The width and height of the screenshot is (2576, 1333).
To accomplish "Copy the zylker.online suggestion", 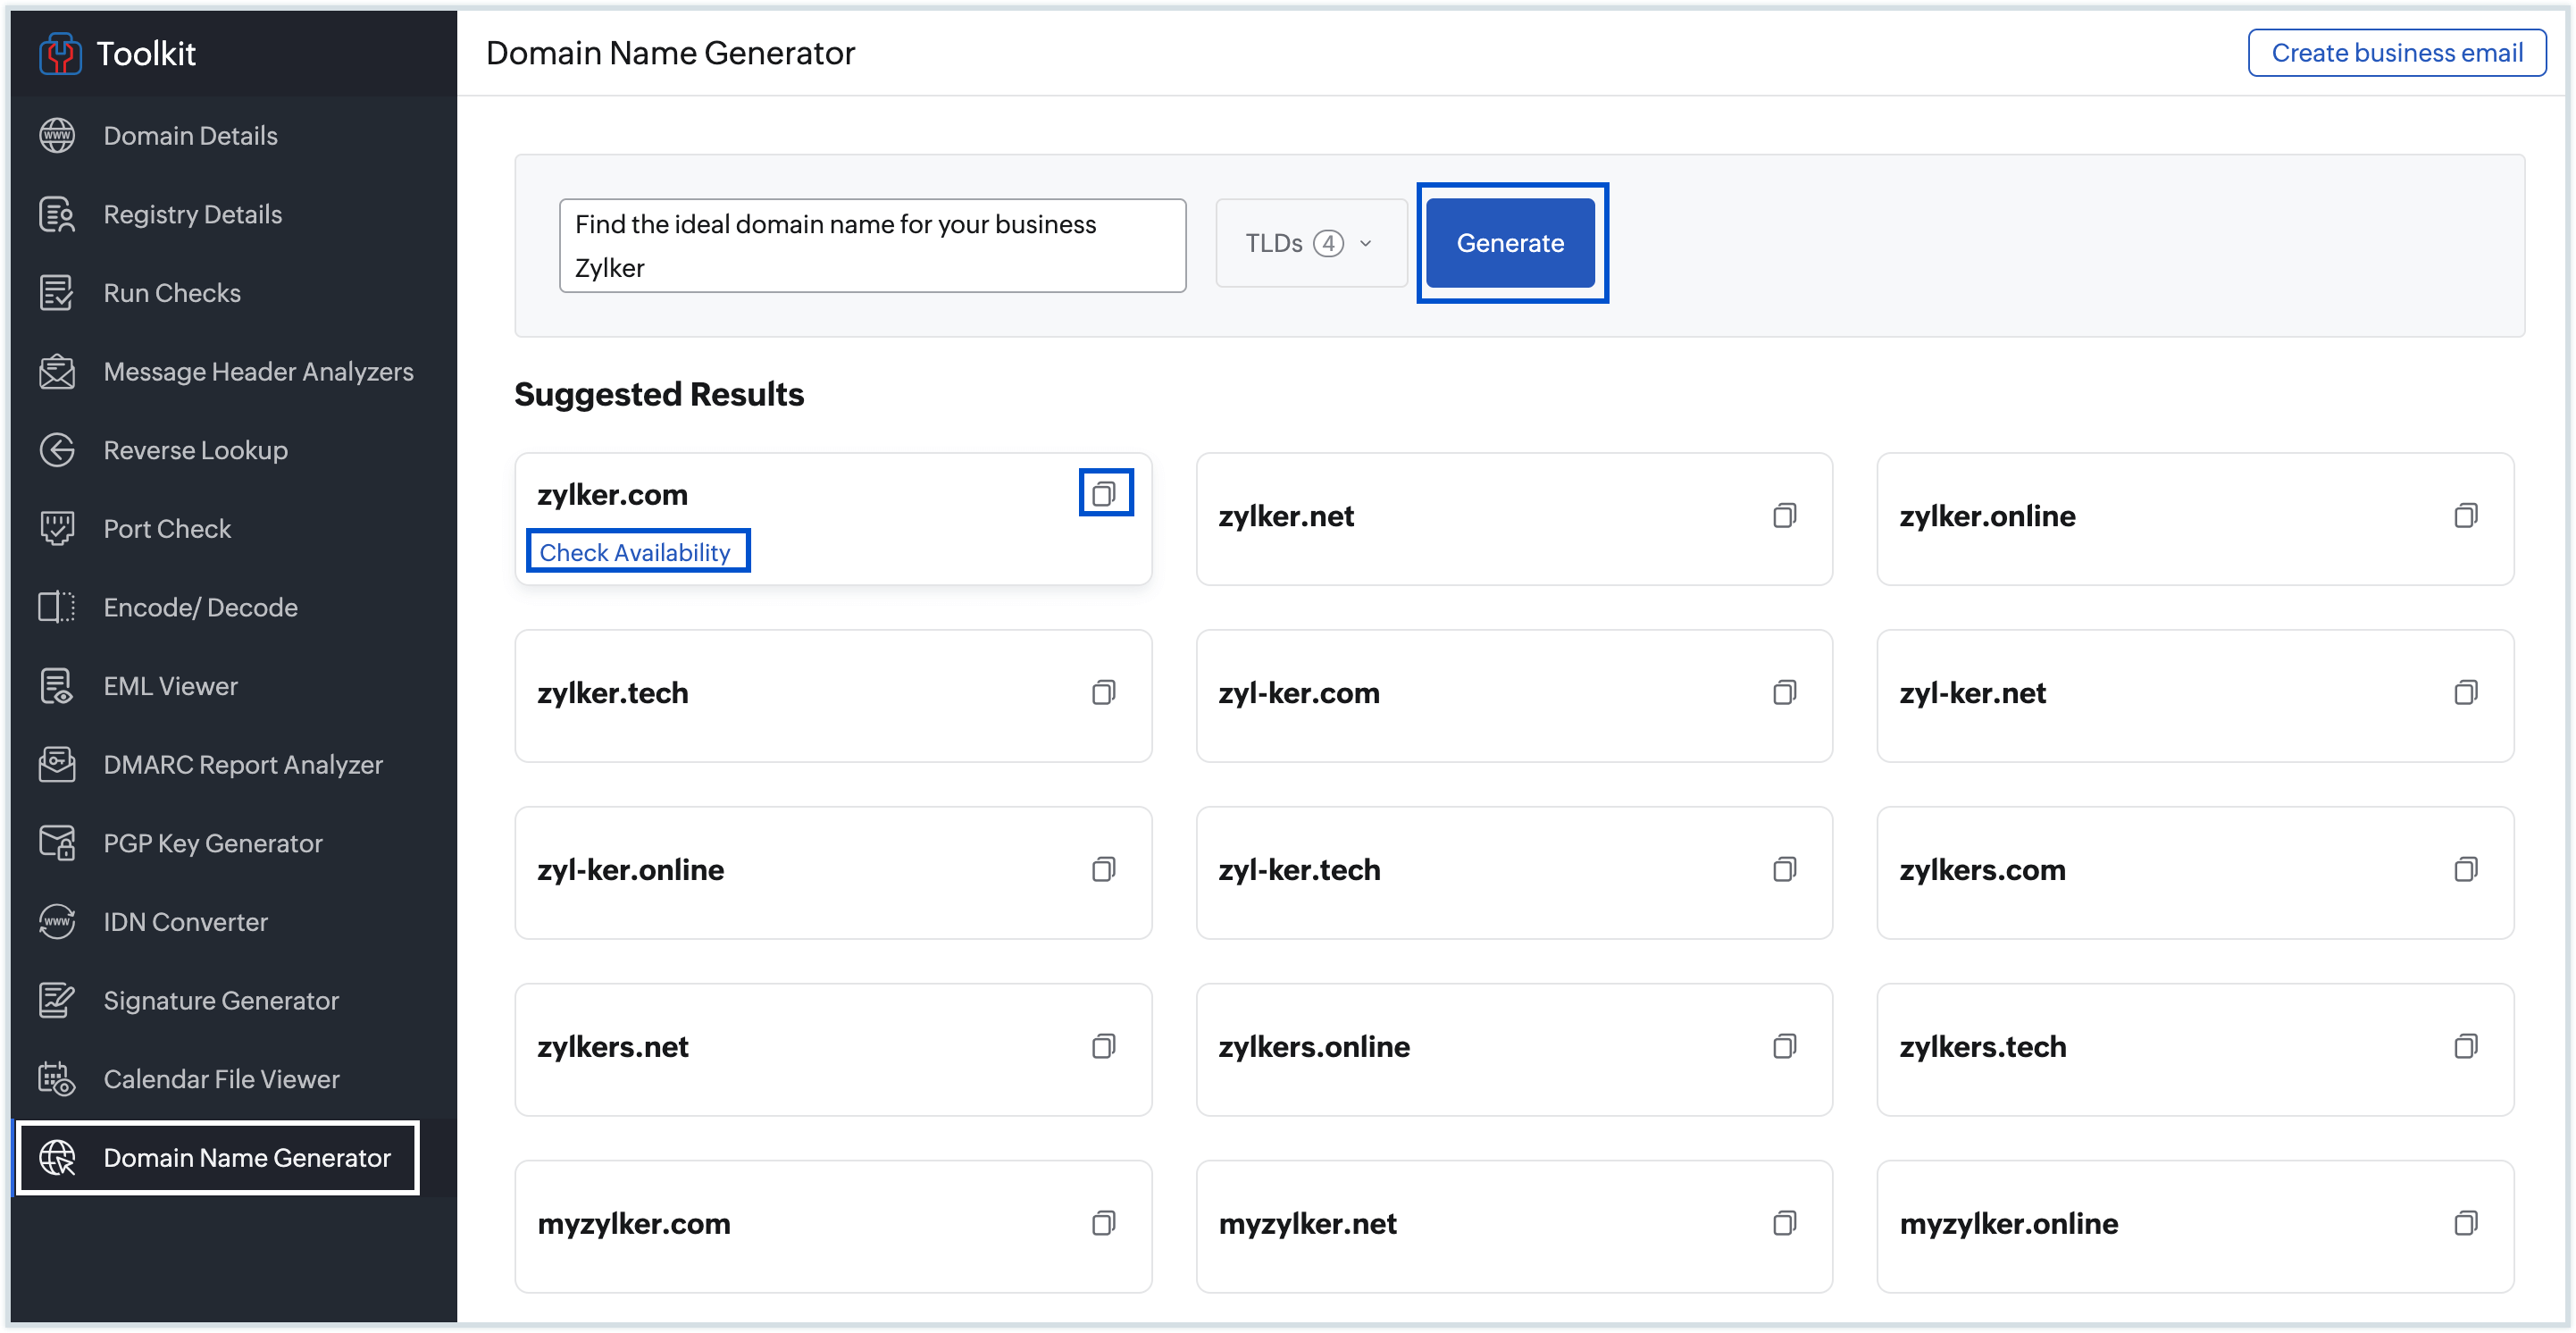I will (x=2467, y=515).
